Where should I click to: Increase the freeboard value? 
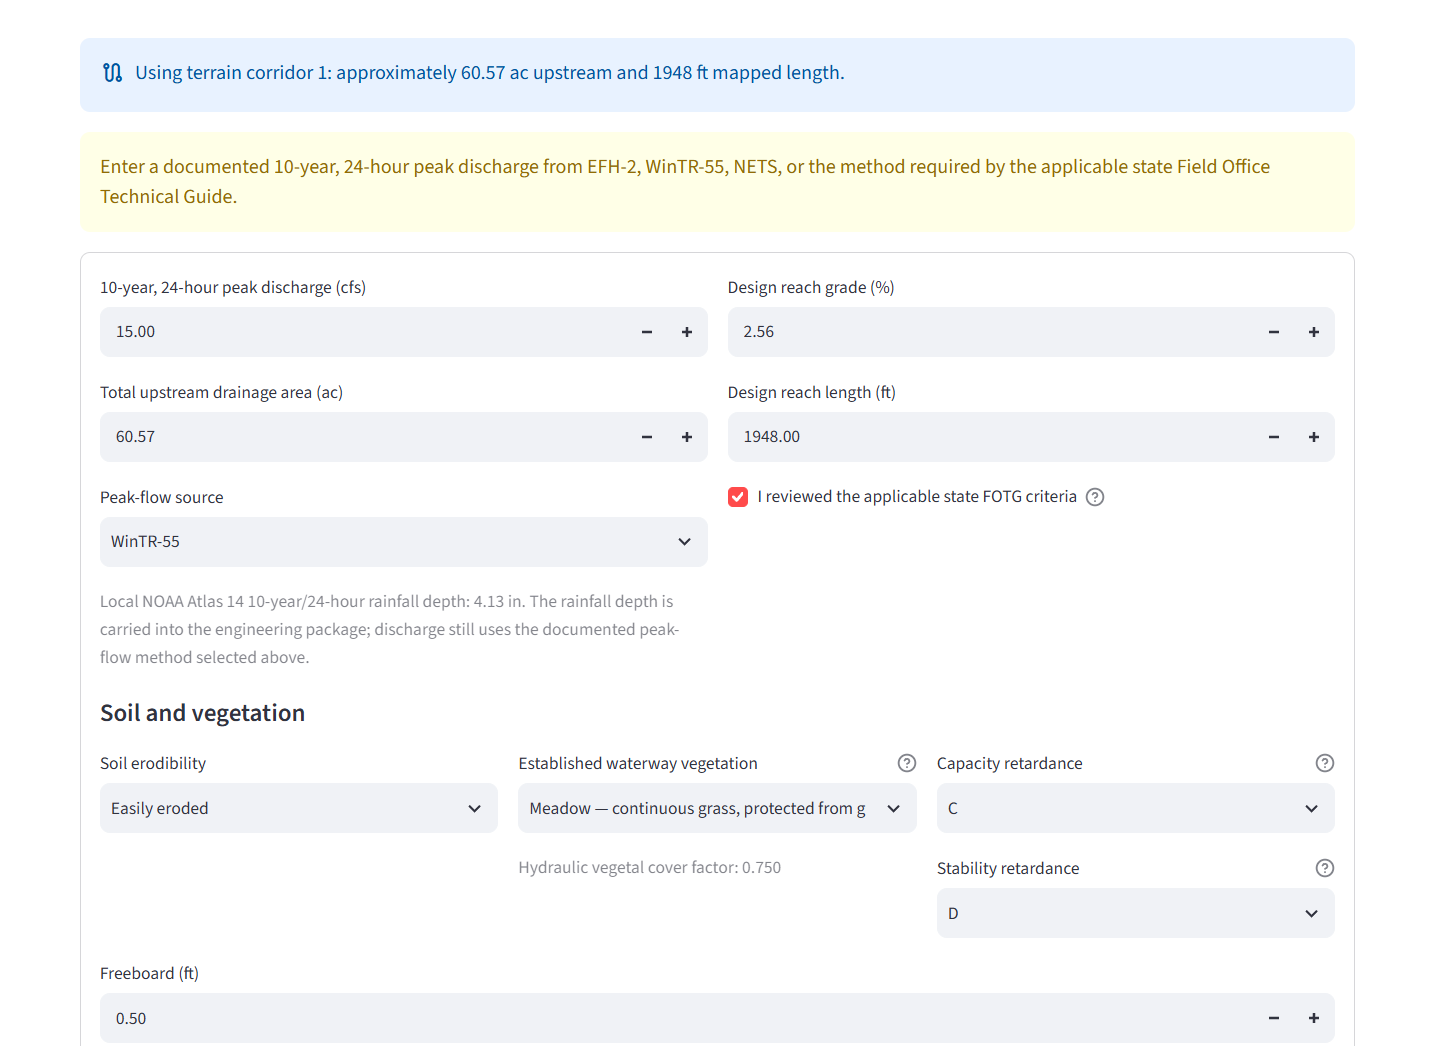tap(1314, 1018)
